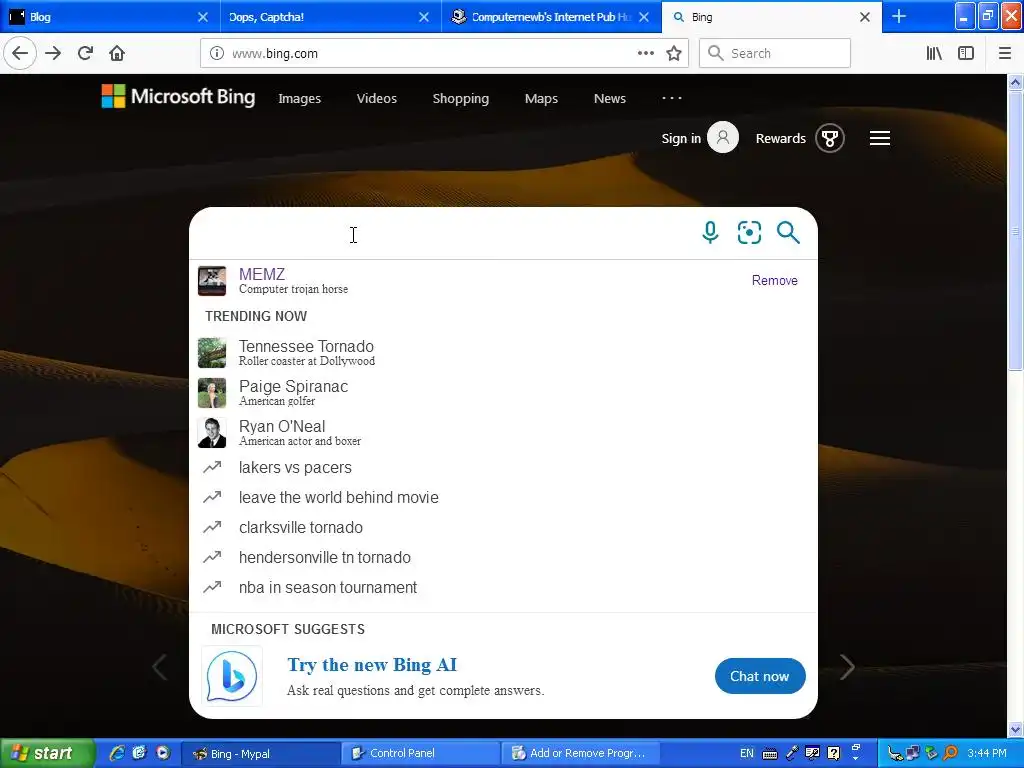
Task: Click Try the new Bing AI heading
Action: coord(372,665)
